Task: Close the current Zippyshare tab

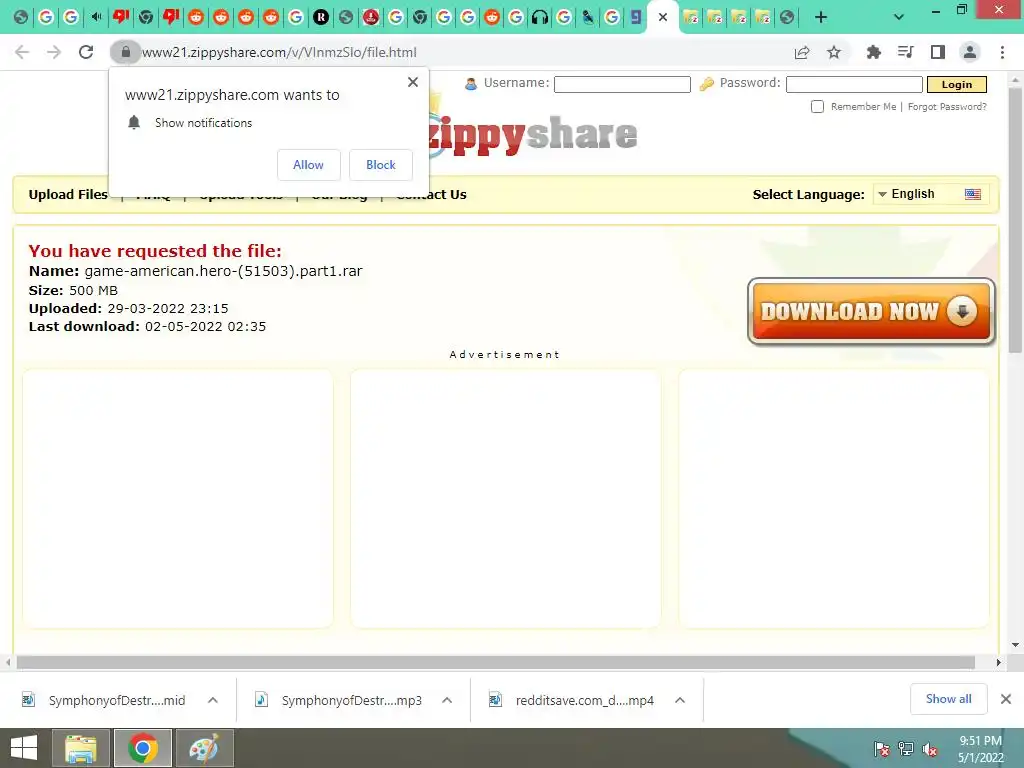Action: pyautogui.click(x=663, y=18)
